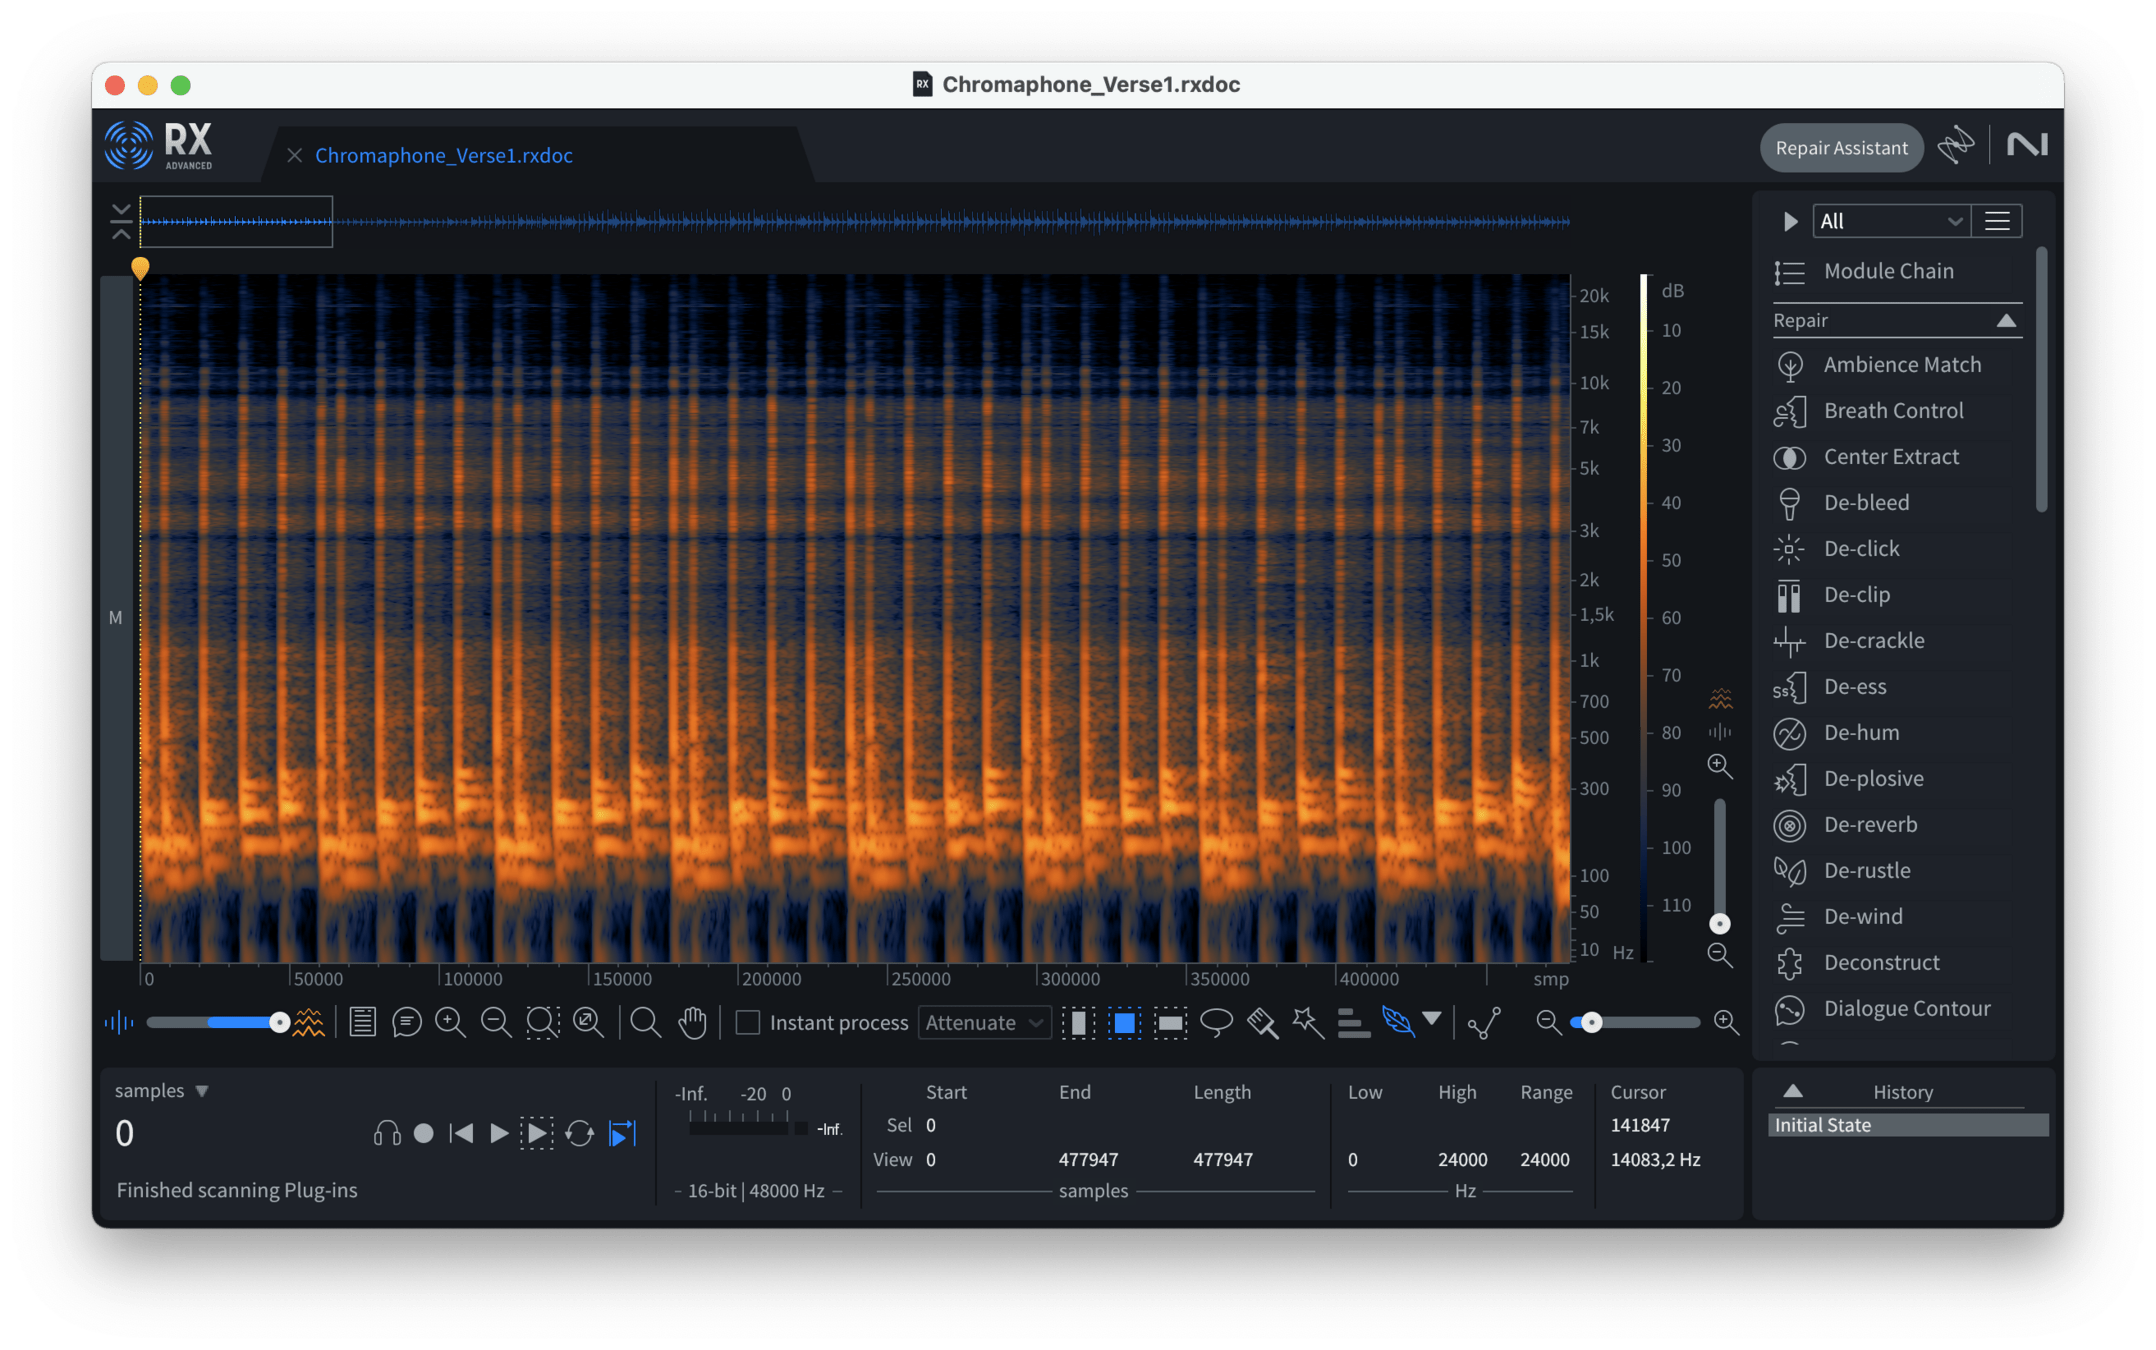Select the harmonics selection tool
The width and height of the screenshot is (2156, 1350).
[1353, 1022]
